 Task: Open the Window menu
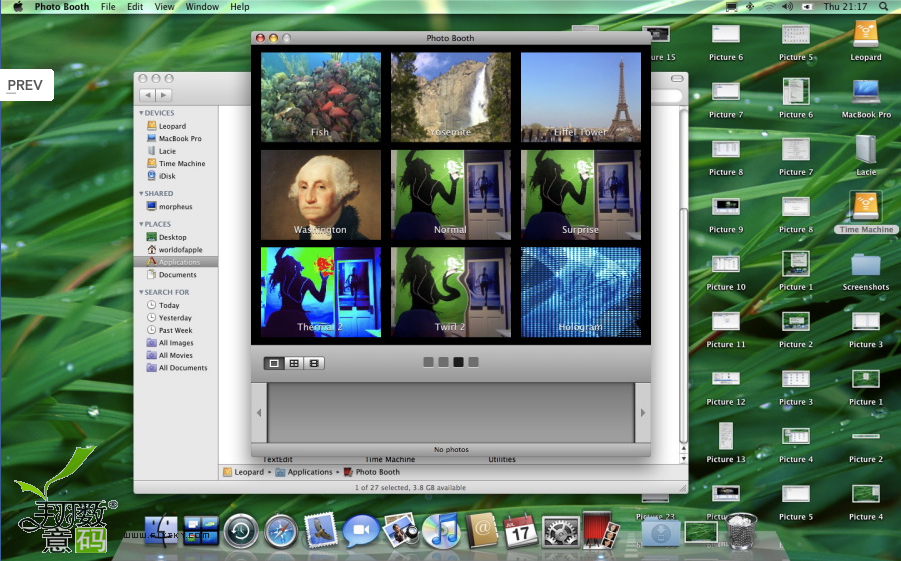202,7
